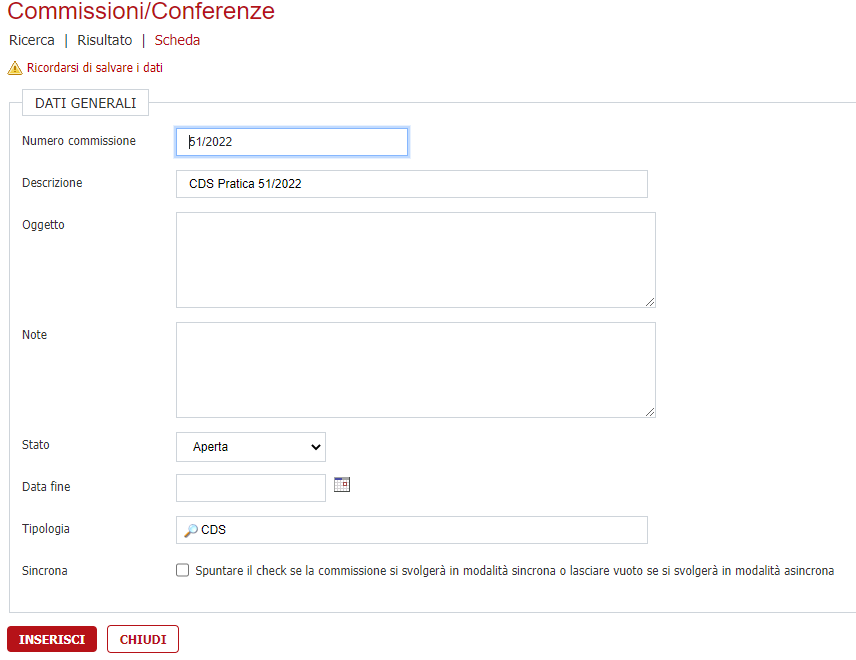The height and width of the screenshot is (660, 856).
Task: Click the Commissioni/Conferenze page title
Action: (141, 12)
